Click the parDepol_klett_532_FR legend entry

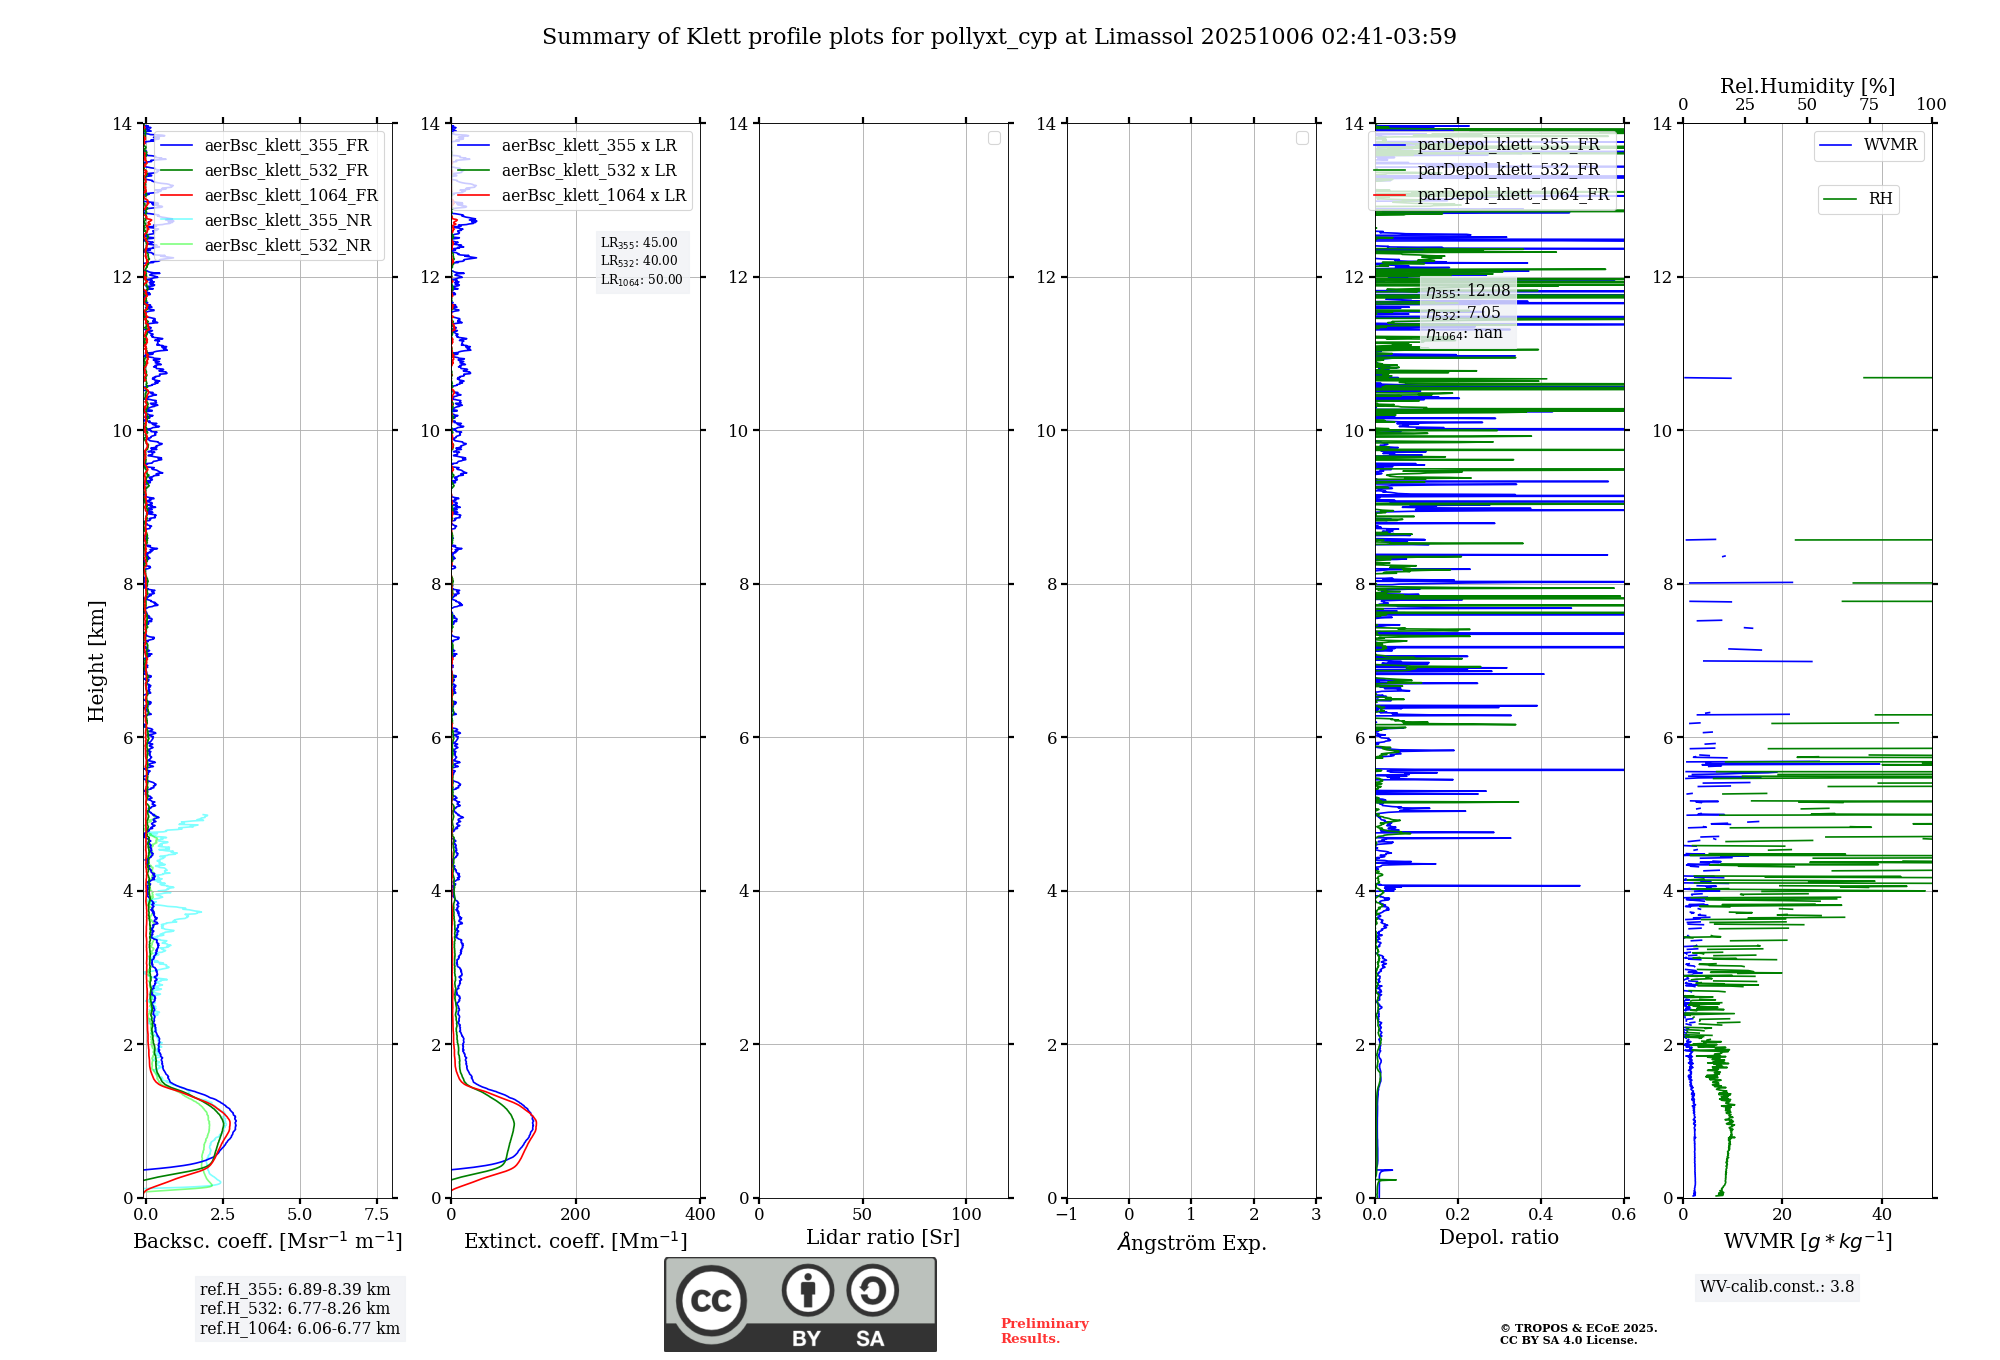tap(1507, 170)
